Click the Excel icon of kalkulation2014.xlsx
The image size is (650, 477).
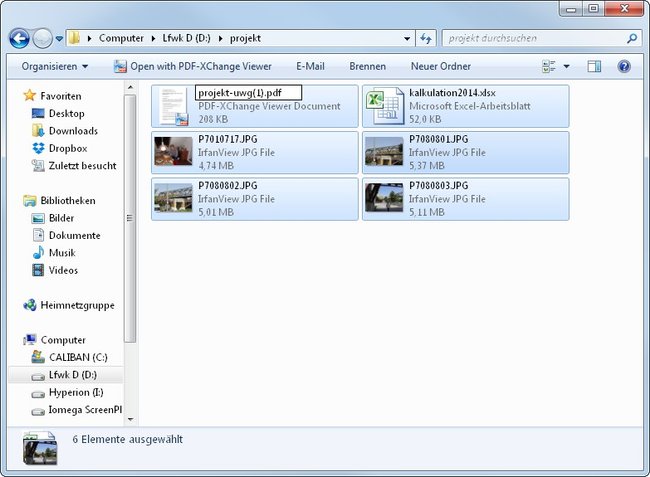click(384, 106)
